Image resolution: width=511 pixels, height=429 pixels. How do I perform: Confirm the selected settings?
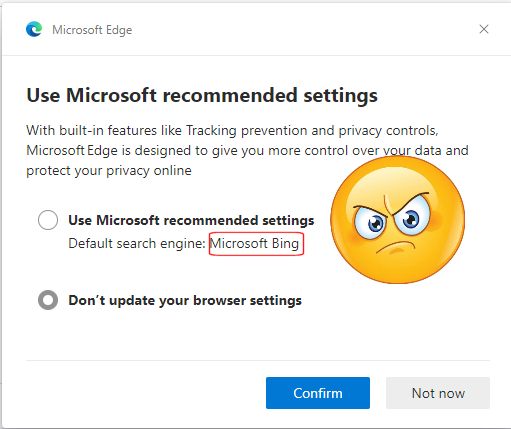(318, 393)
